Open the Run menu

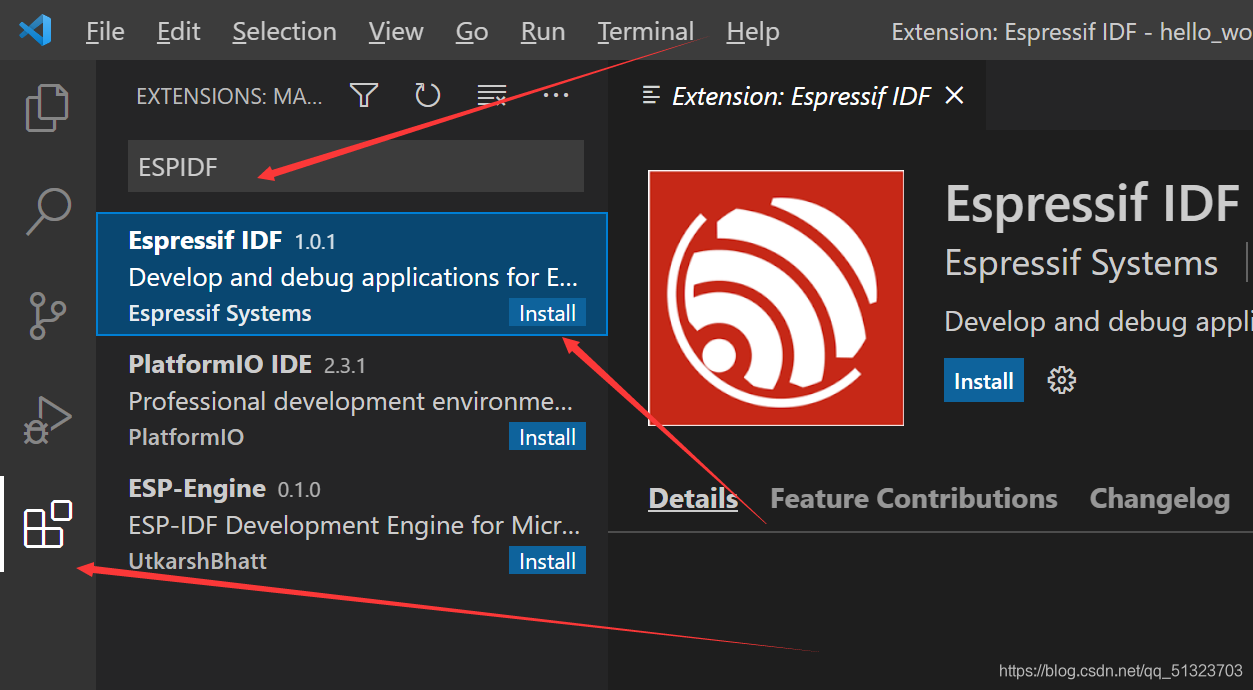point(543,32)
